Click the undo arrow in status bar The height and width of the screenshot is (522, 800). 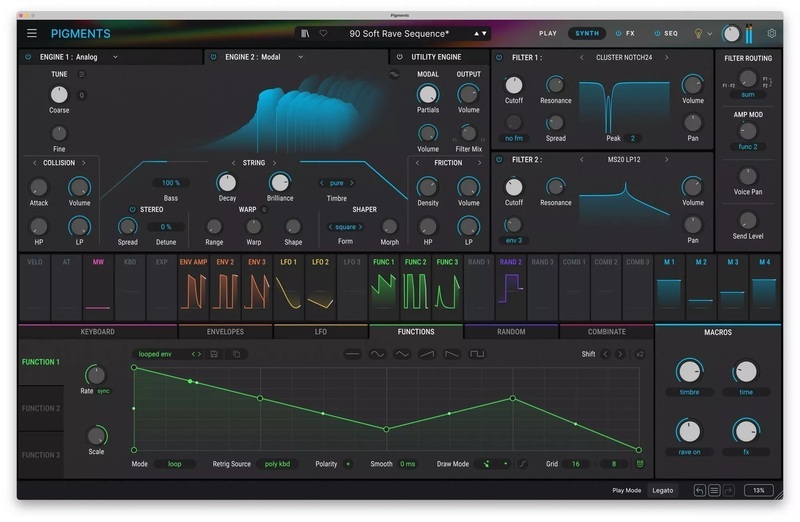[699, 490]
